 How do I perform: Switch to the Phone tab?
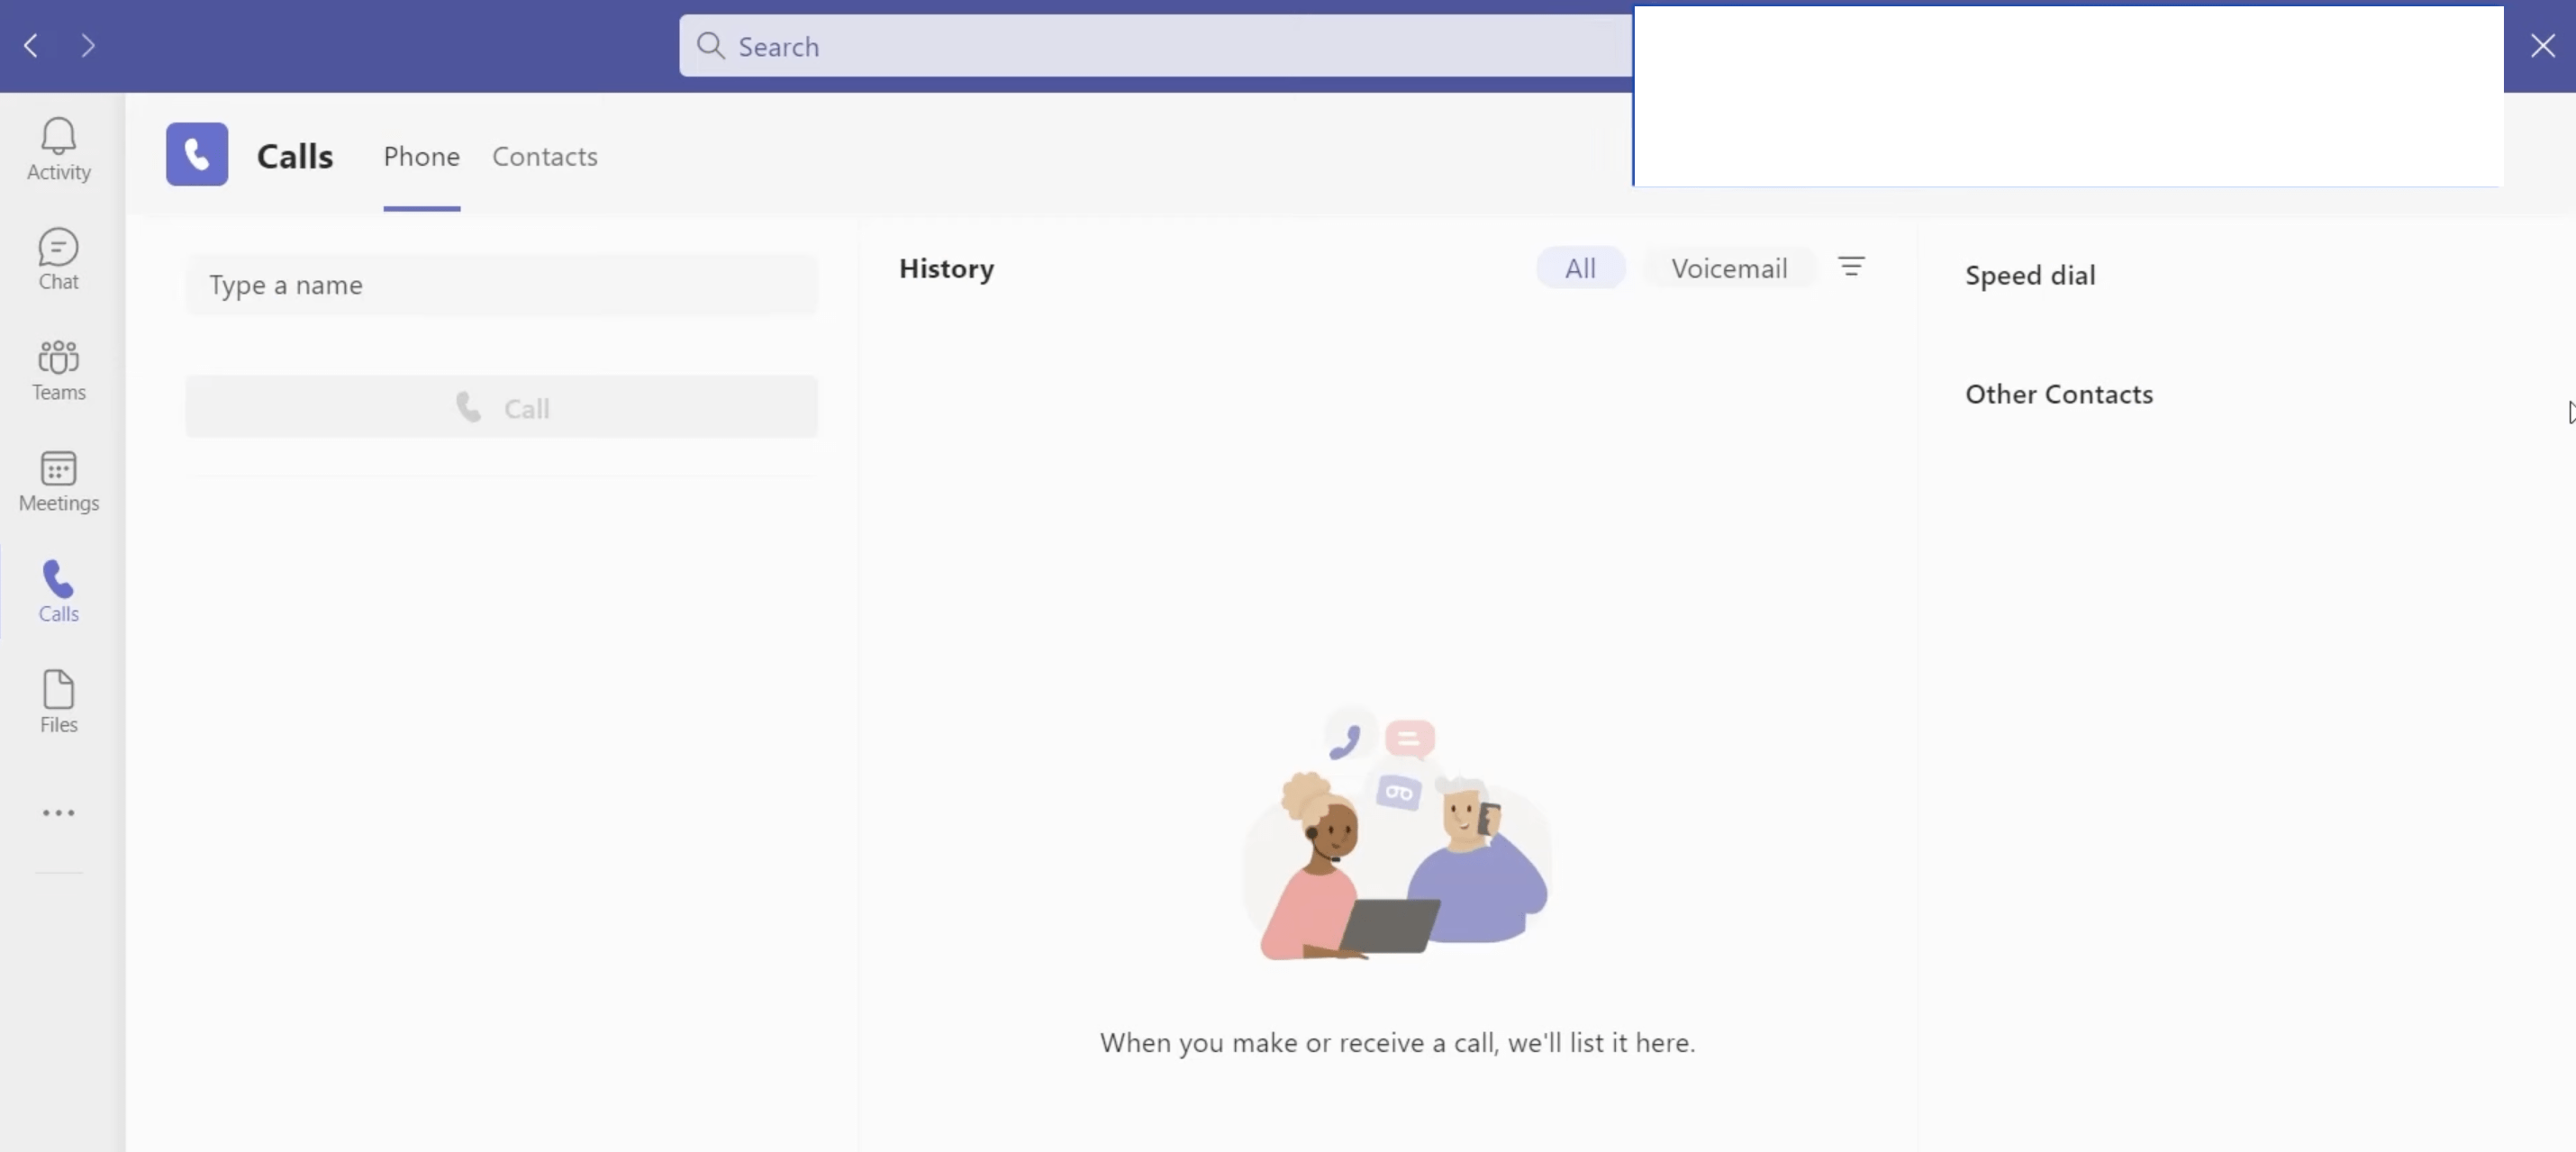[422, 157]
